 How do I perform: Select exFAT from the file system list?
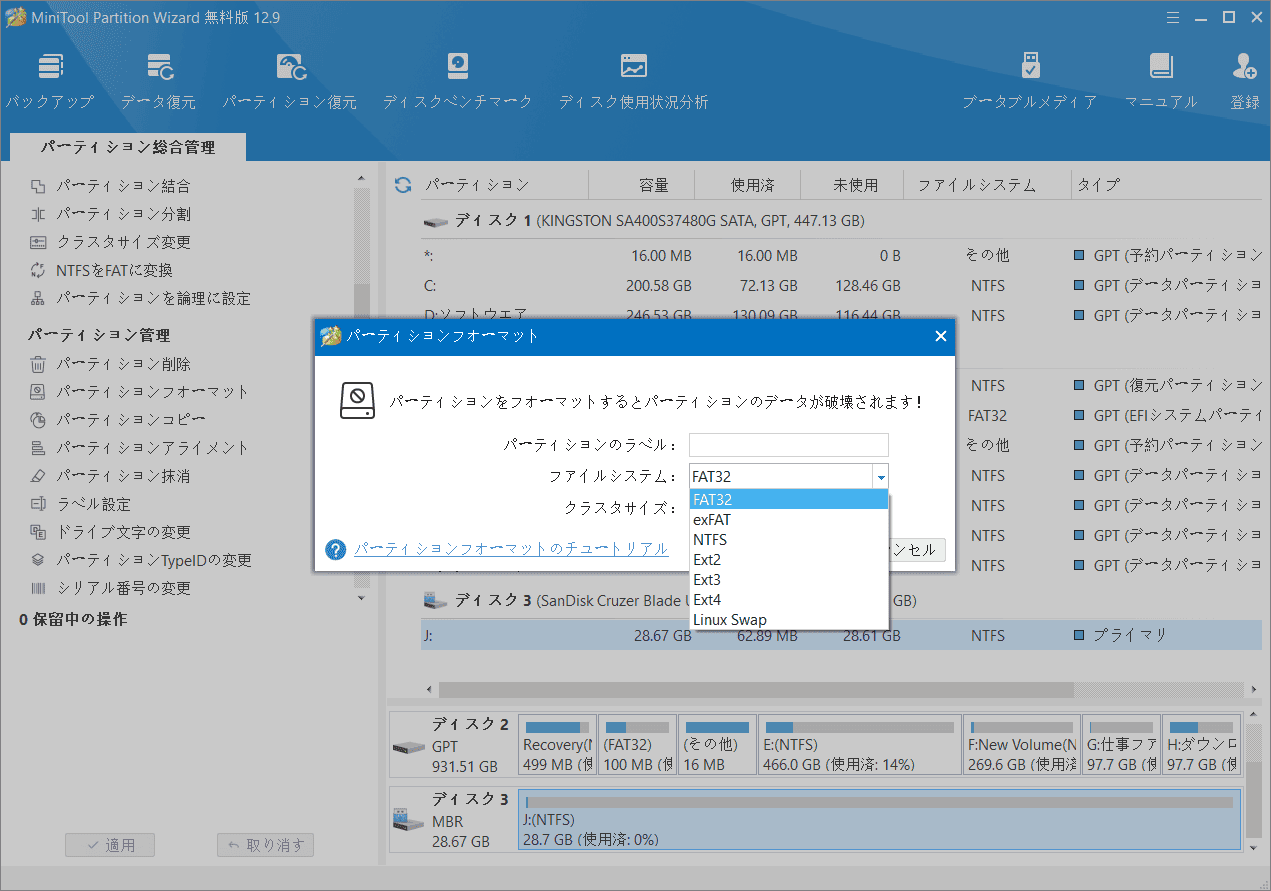[789, 519]
